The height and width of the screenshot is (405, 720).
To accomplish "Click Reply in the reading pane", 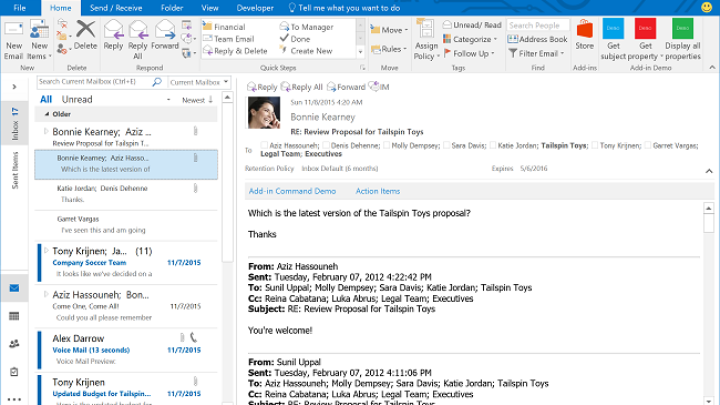I will [262, 87].
